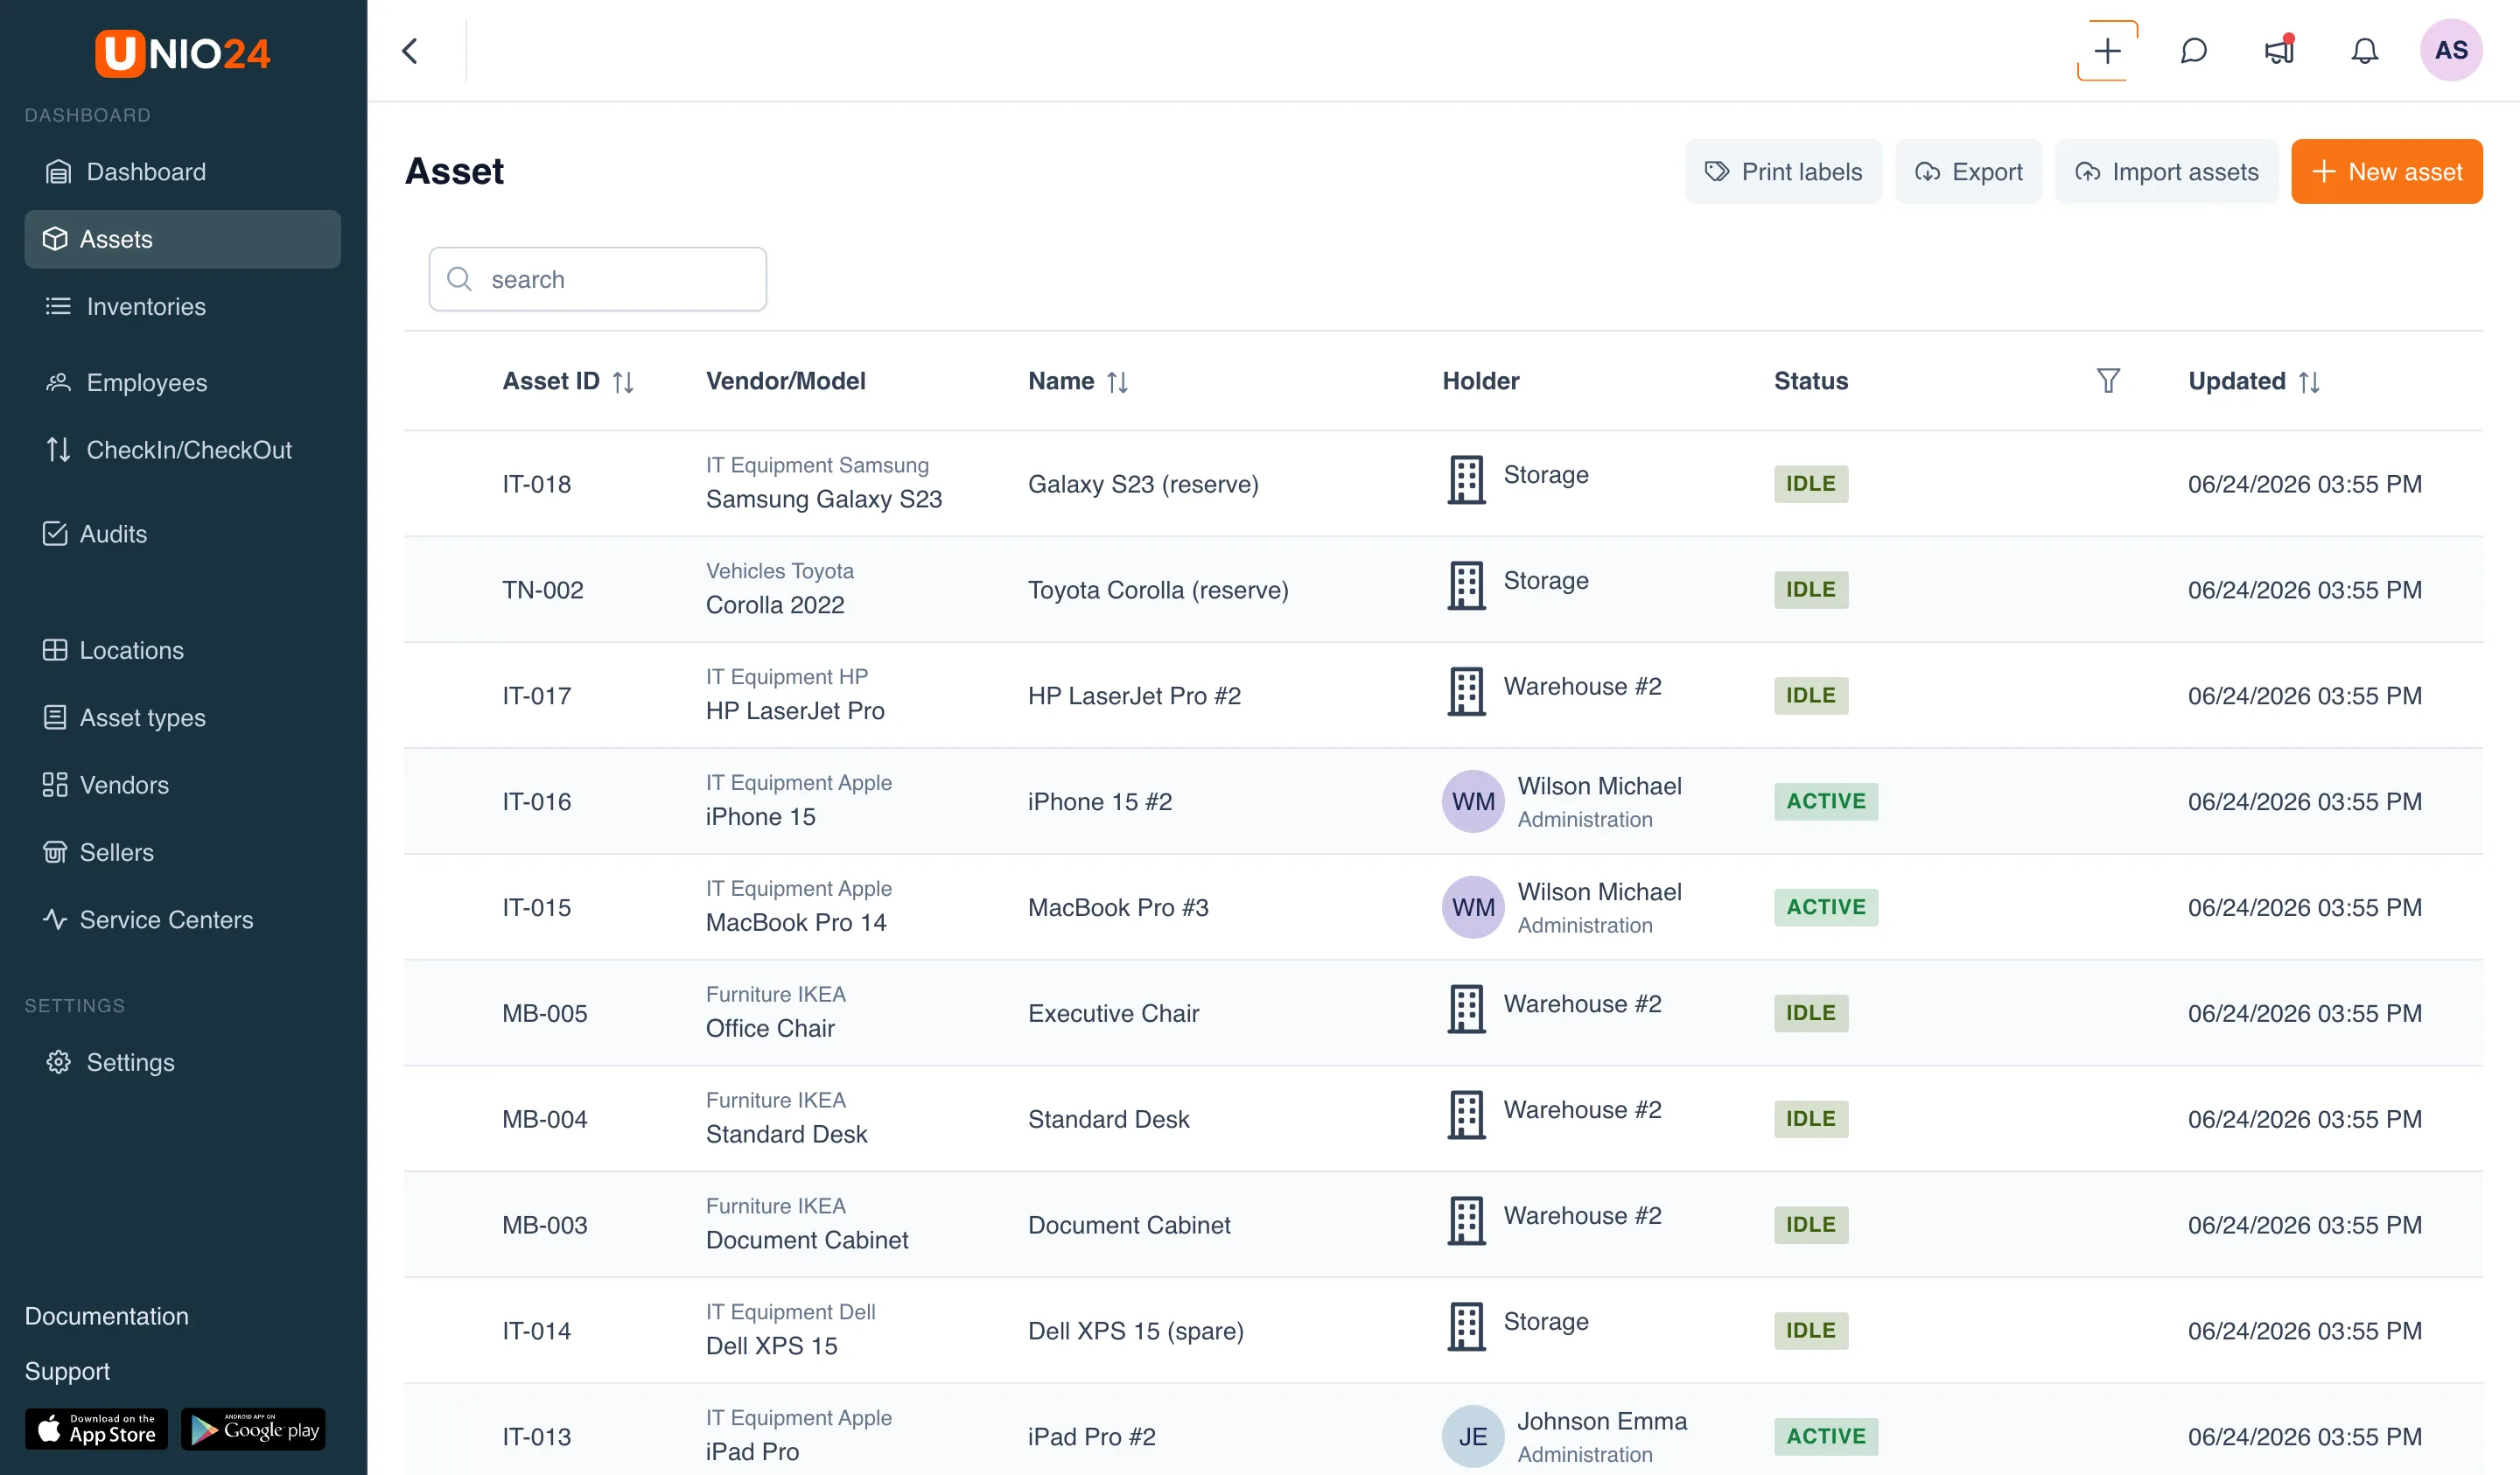Open Service Centers in the sidebar
Image resolution: width=2520 pixels, height=1475 pixels.
(182, 920)
